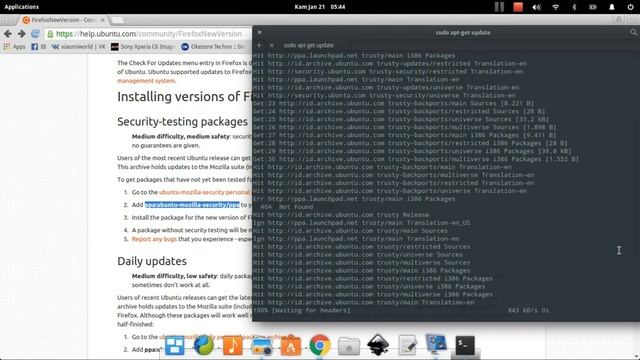
Task: Open the Wi-Fi network indicator
Action: pos(556,7)
